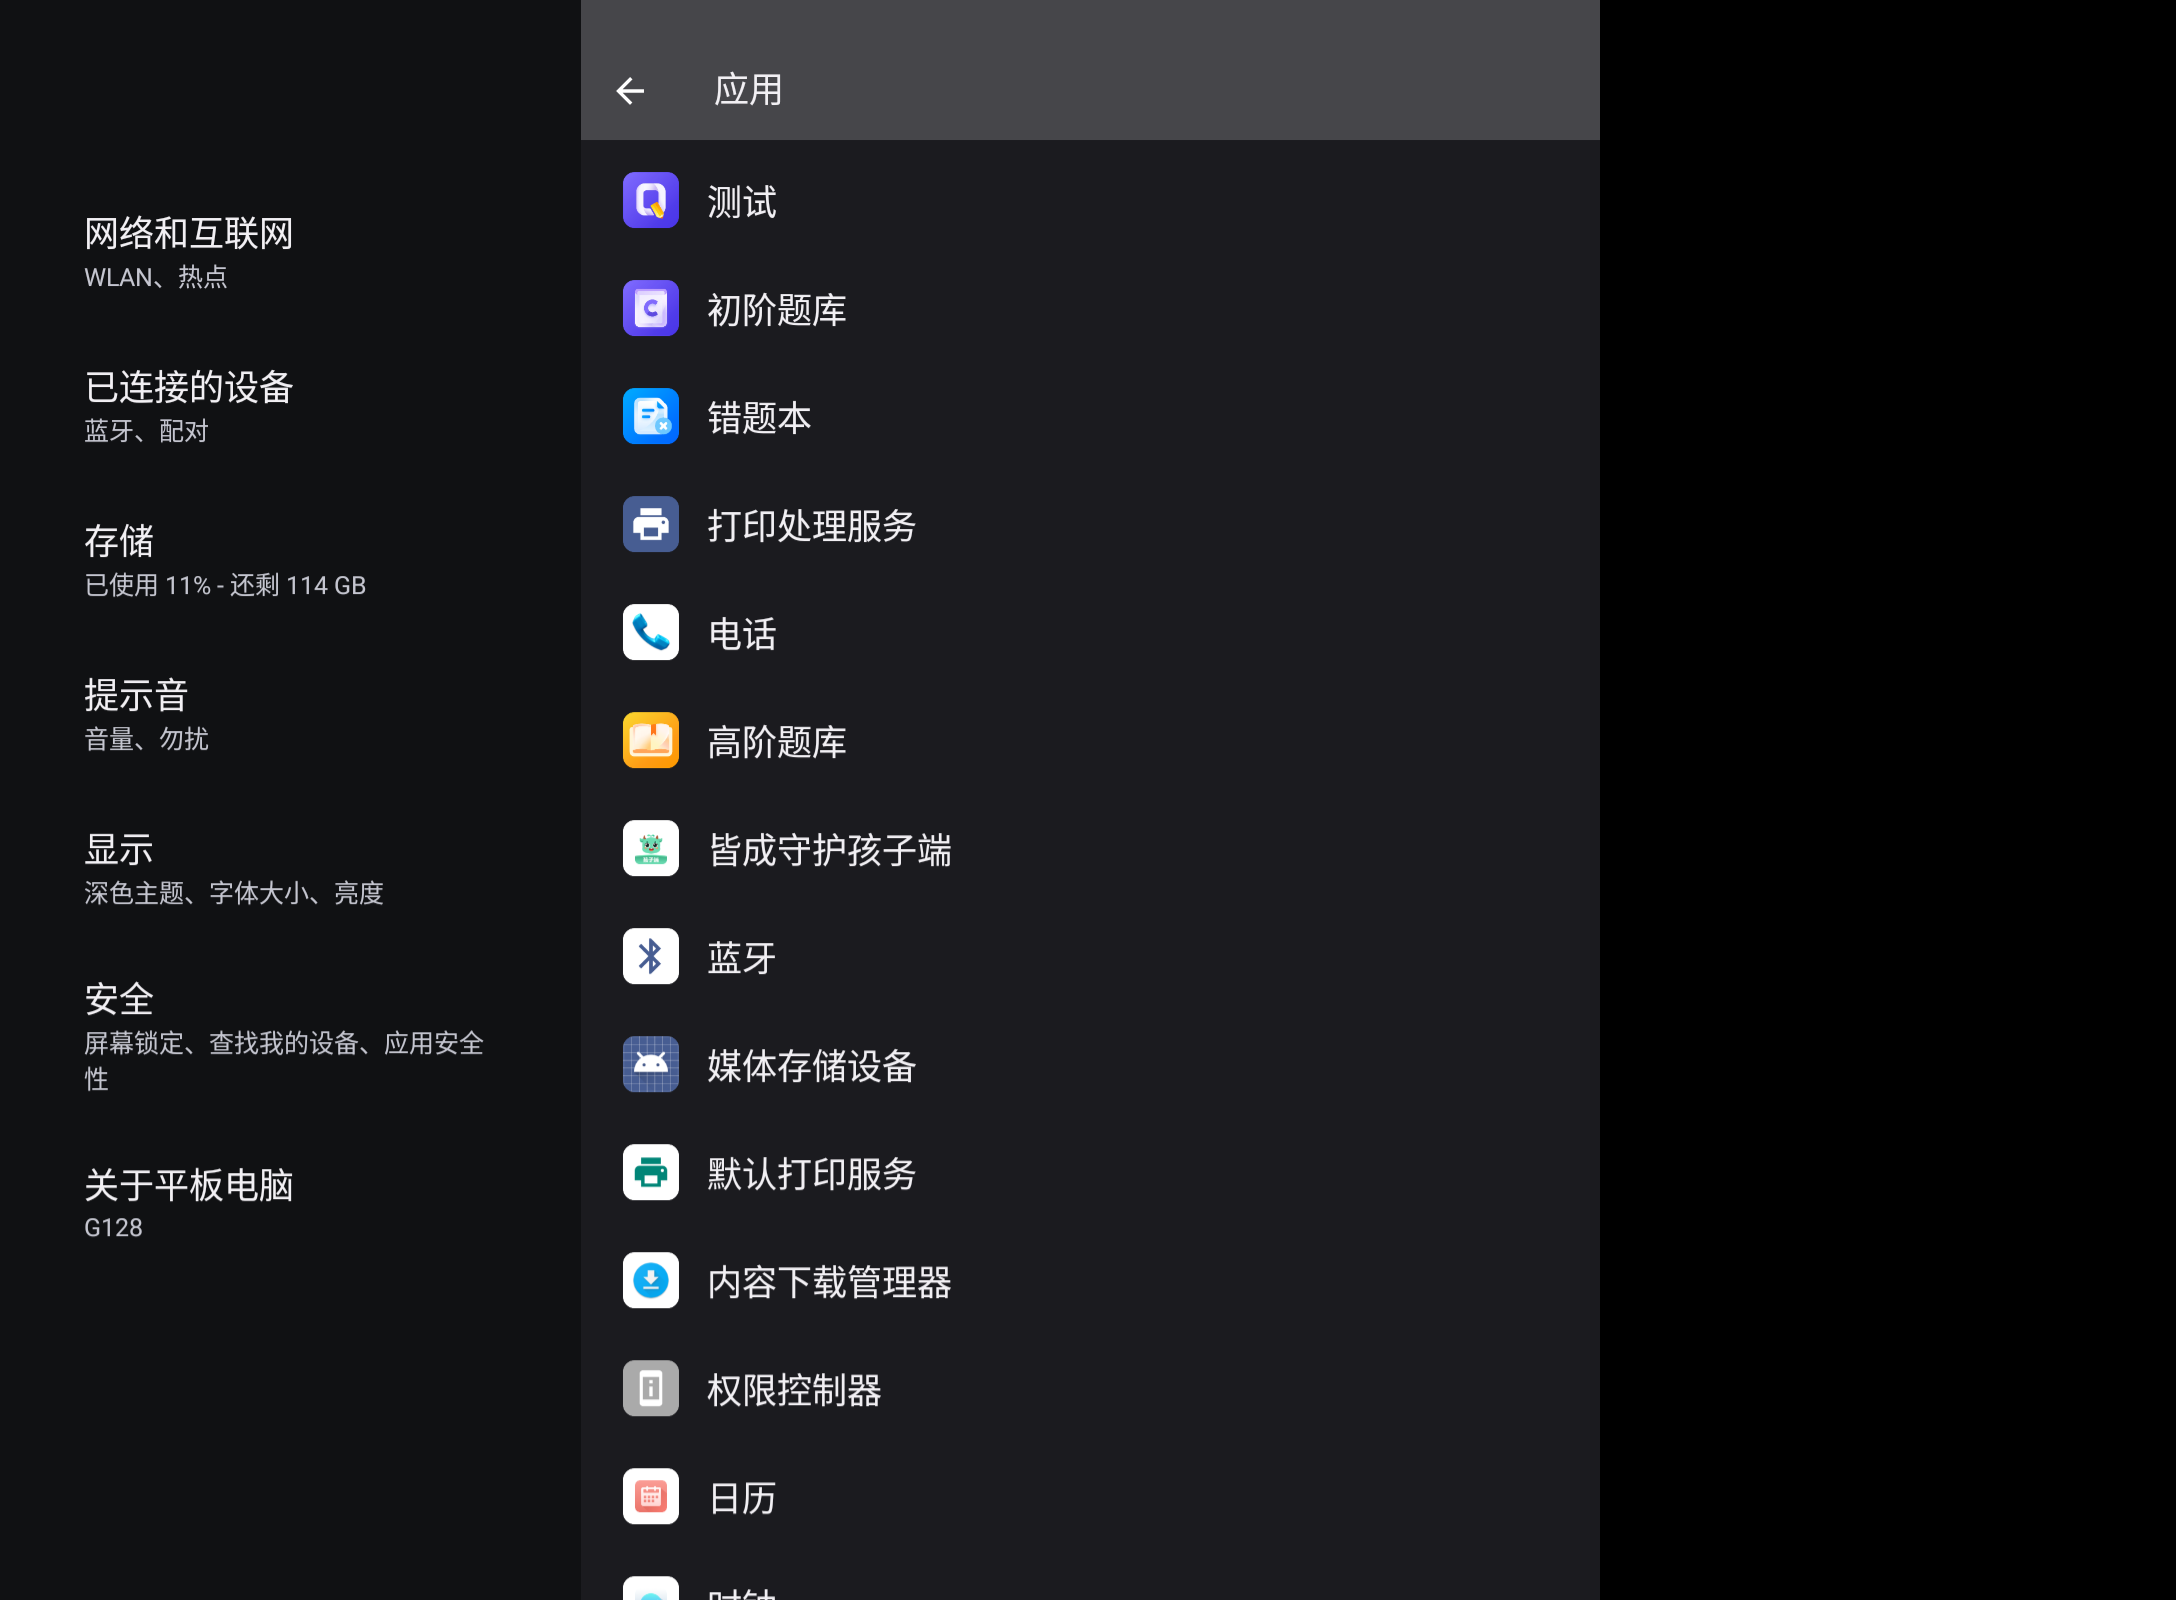Tap the 日历 calendar icon
Image resolution: width=2176 pixels, height=1600 pixels.
click(651, 1496)
